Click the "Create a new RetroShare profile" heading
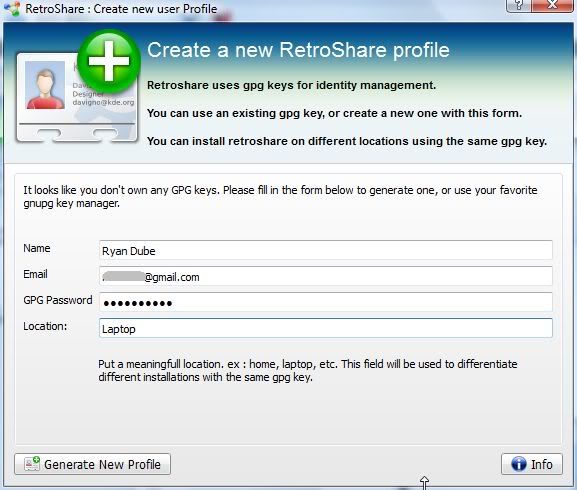 tap(298, 50)
